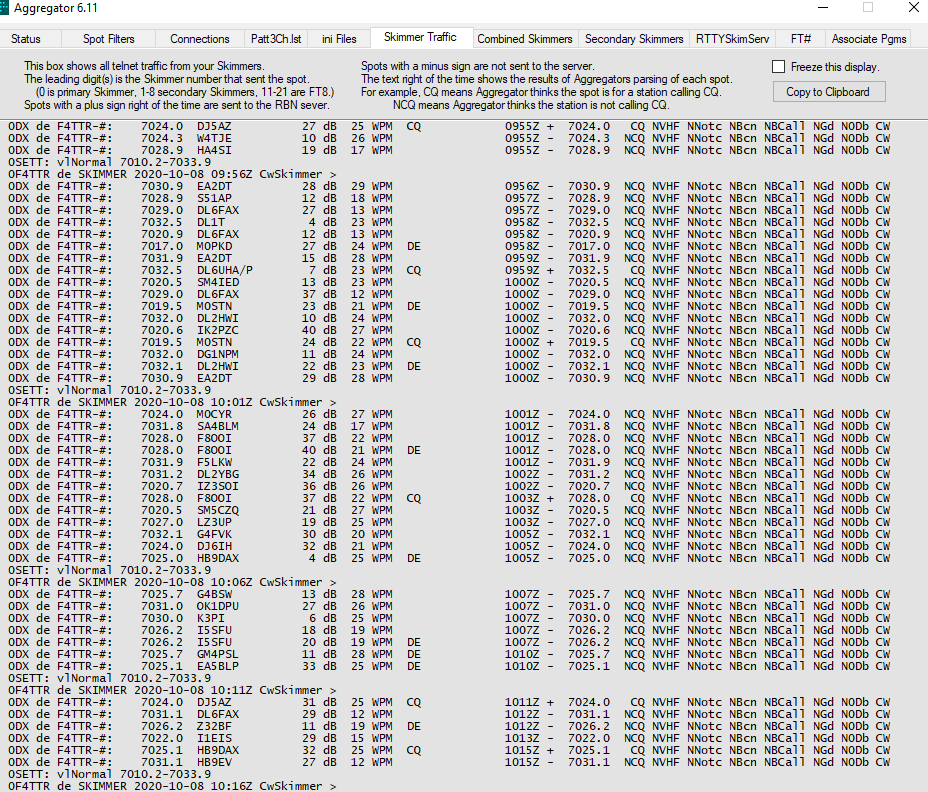
Task: Open the Secondary Skimmers tab
Action: click(634, 39)
